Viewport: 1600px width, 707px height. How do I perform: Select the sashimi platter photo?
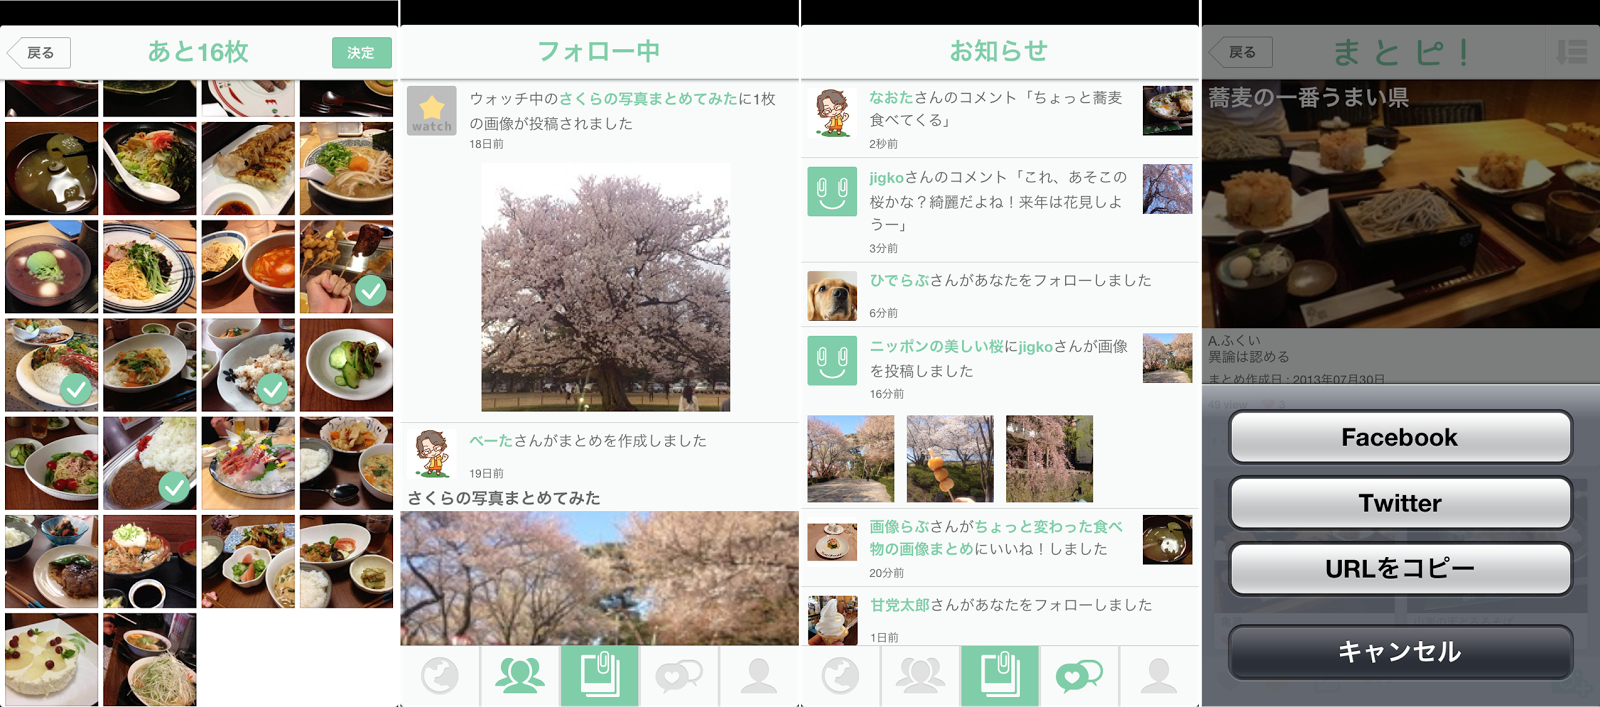(x=248, y=463)
